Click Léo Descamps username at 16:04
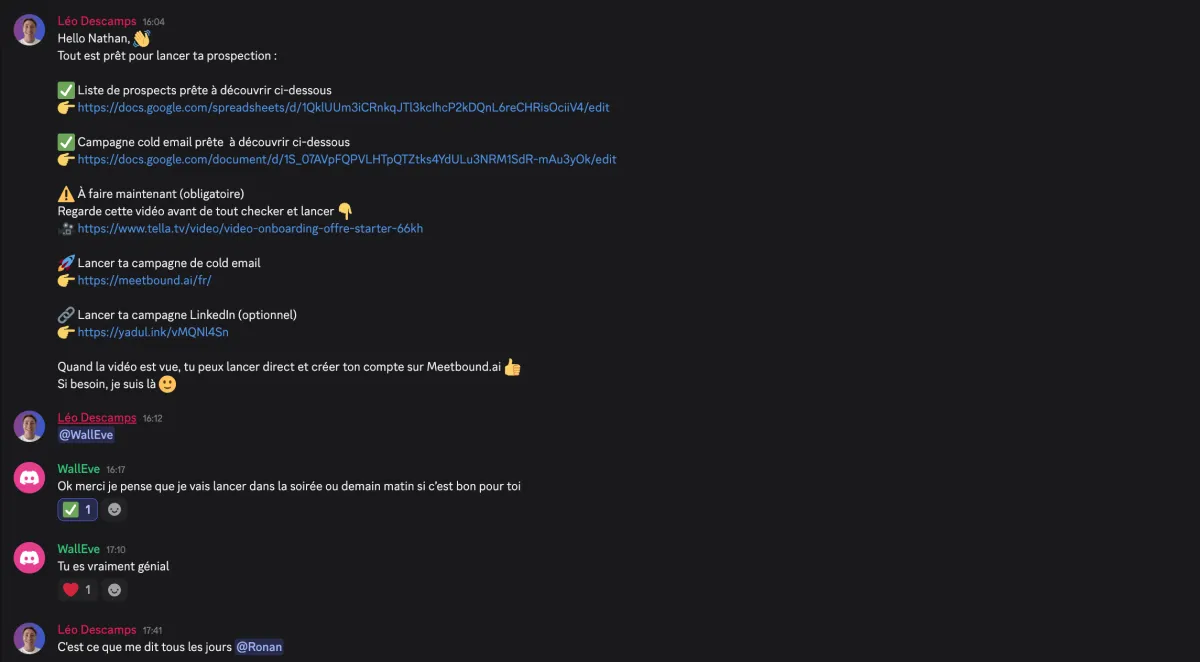Image resolution: width=1200 pixels, height=662 pixels. coord(97,21)
